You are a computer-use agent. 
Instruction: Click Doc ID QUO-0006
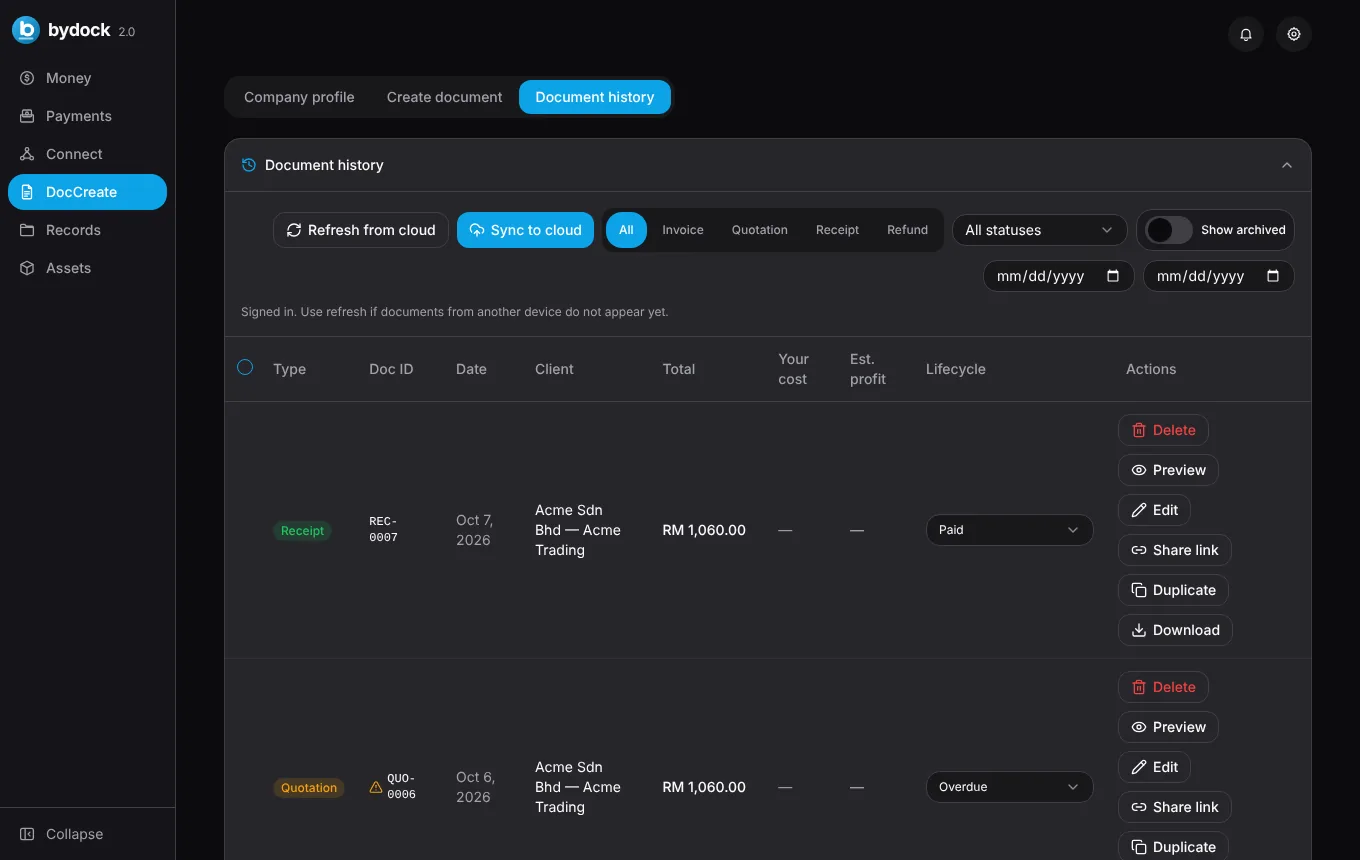(401, 787)
